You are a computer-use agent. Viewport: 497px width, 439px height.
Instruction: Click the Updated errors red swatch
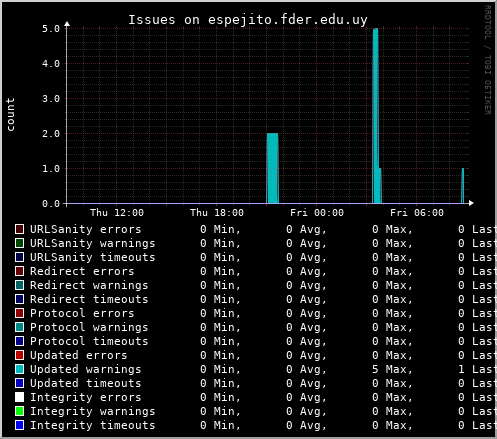[20, 355]
